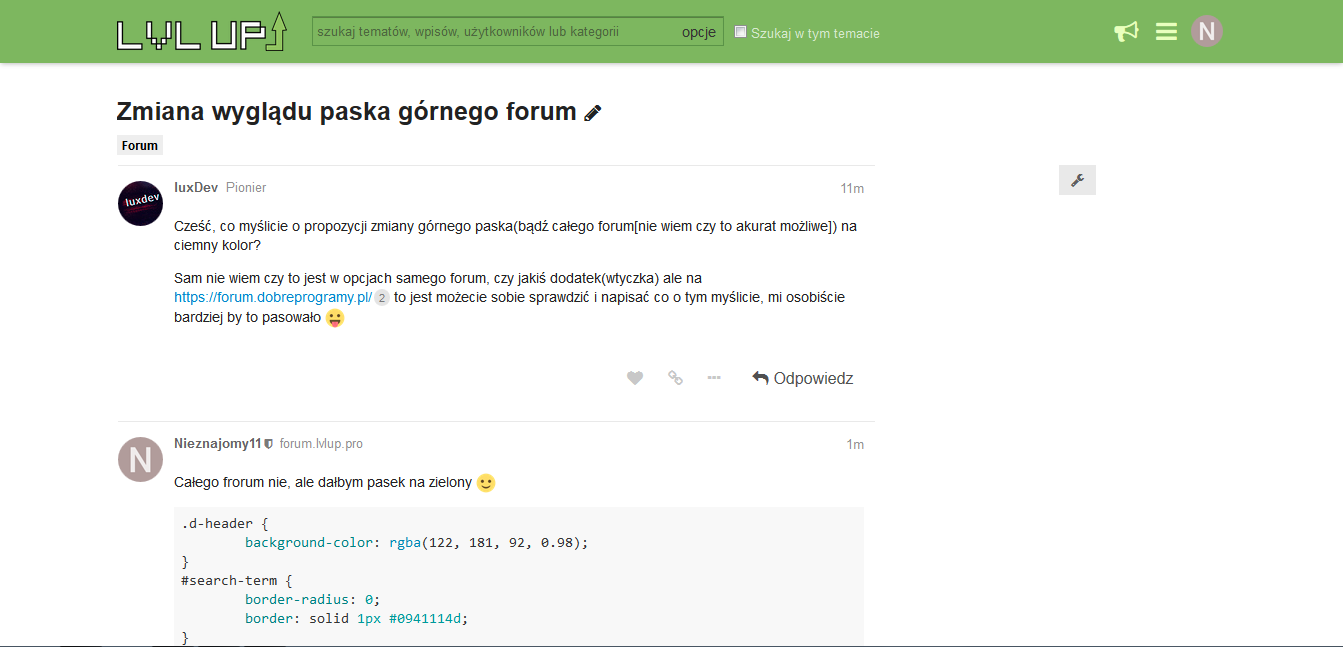
Task: Open the forum.dobreprogramy.pl link
Action: [273, 298]
